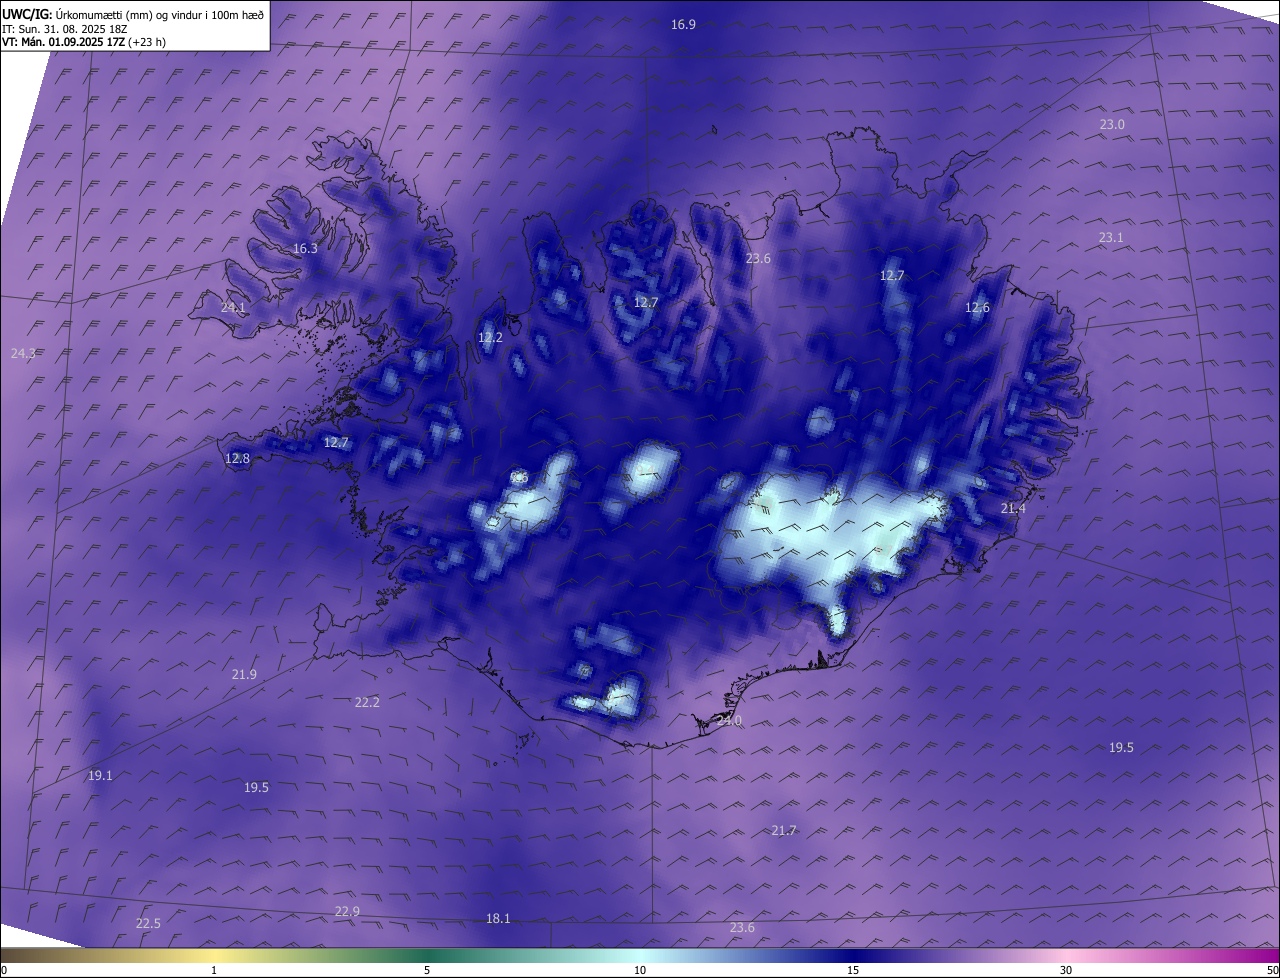Screen dimensions: 1280x978
Task: Click the color scale tick labeled 10
Action: (640, 970)
